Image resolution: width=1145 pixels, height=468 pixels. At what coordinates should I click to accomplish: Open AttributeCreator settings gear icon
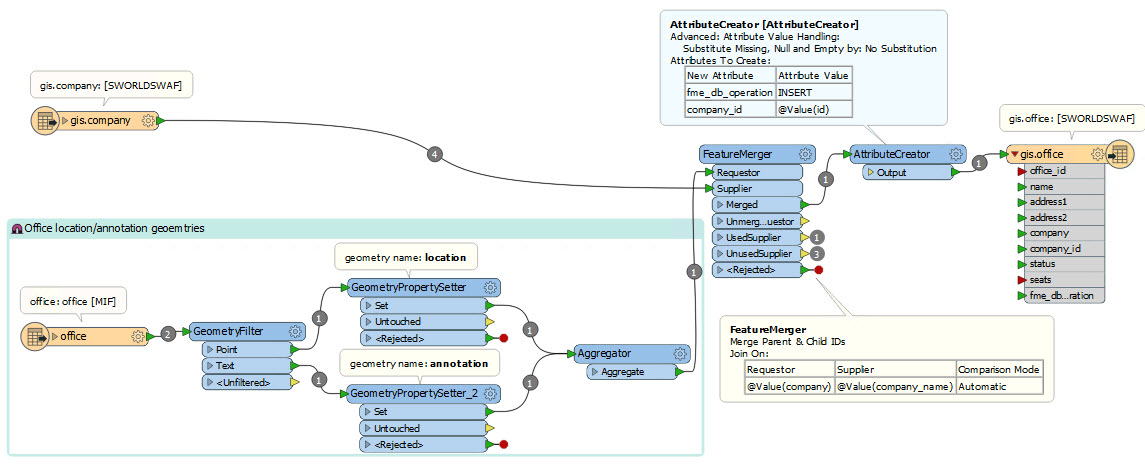955,155
